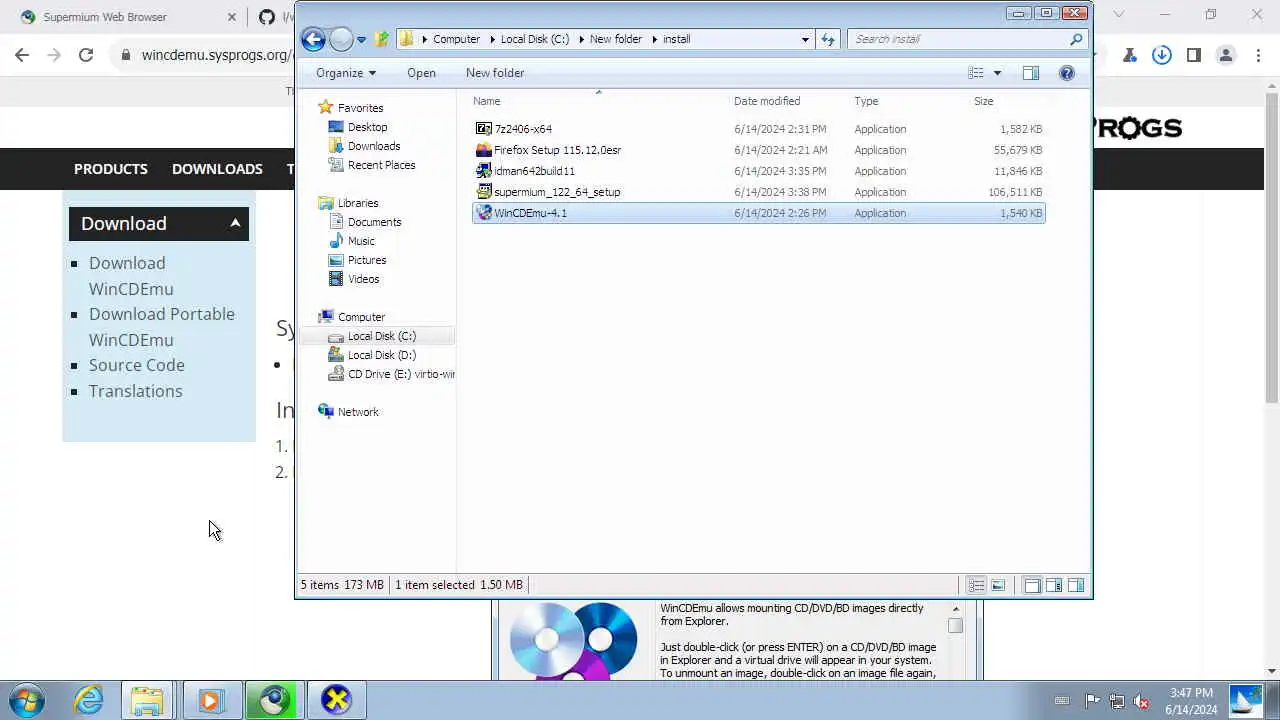The height and width of the screenshot is (720, 1280).
Task: Click the browser Back arrow
Action: coord(22,55)
